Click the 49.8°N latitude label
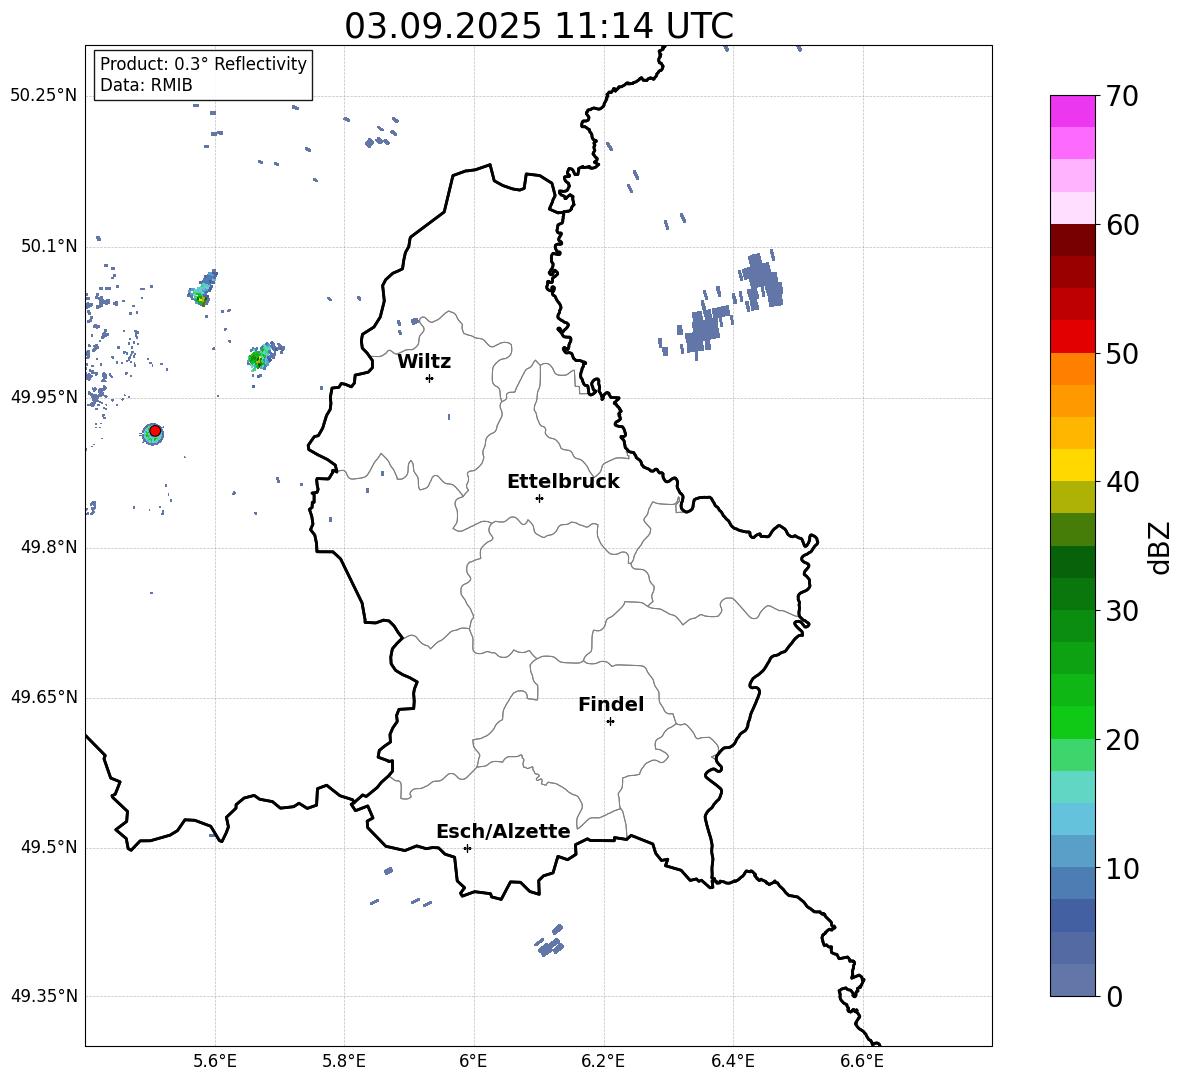Image resolution: width=1184 pixels, height=1081 pixels. (x=49, y=547)
